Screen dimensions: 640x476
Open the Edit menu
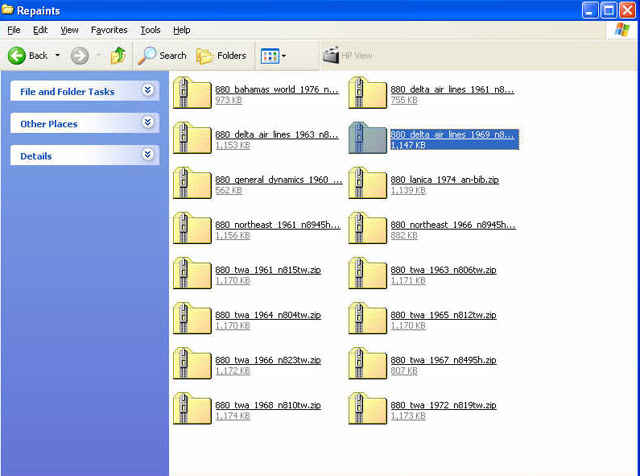click(x=40, y=30)
